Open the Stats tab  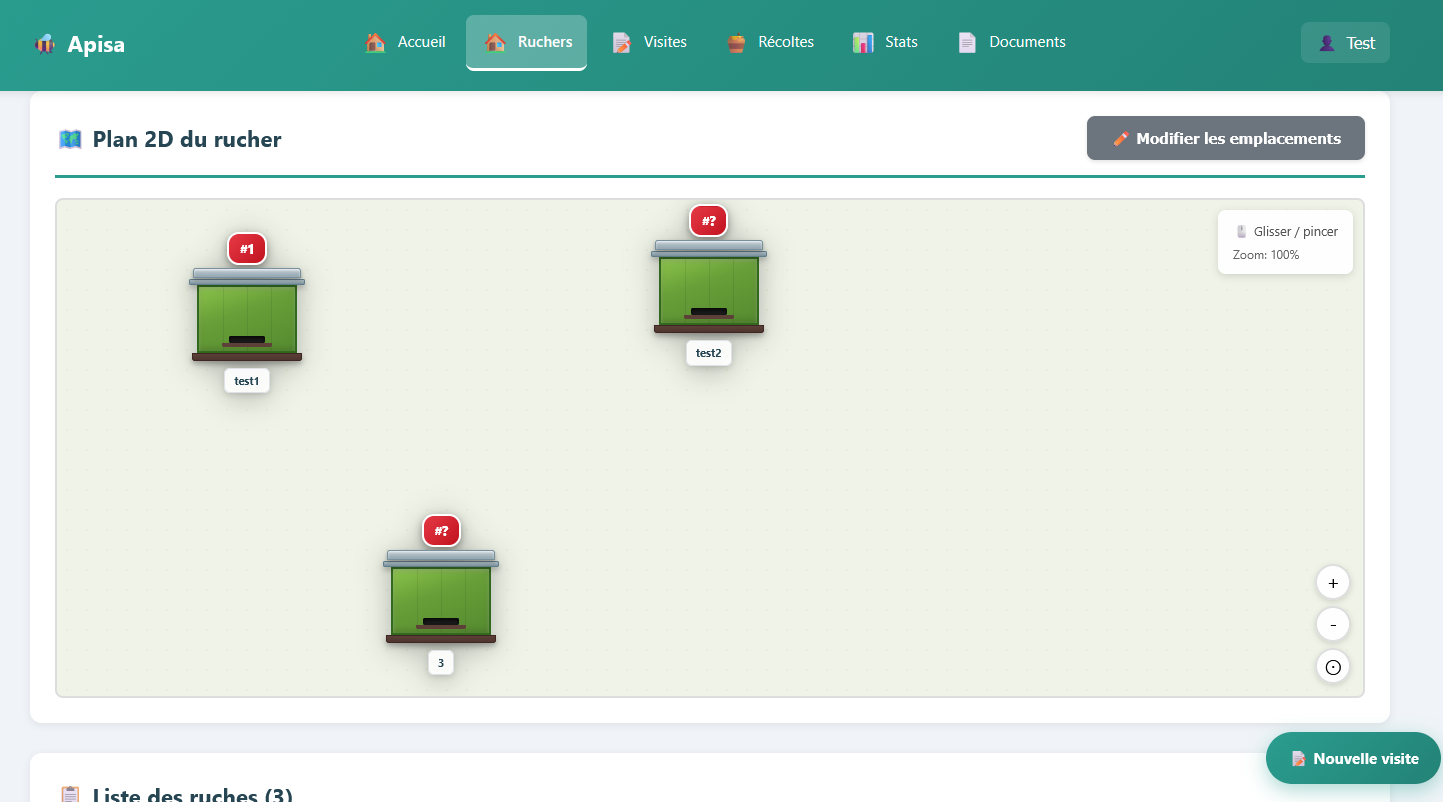[885, 42]
